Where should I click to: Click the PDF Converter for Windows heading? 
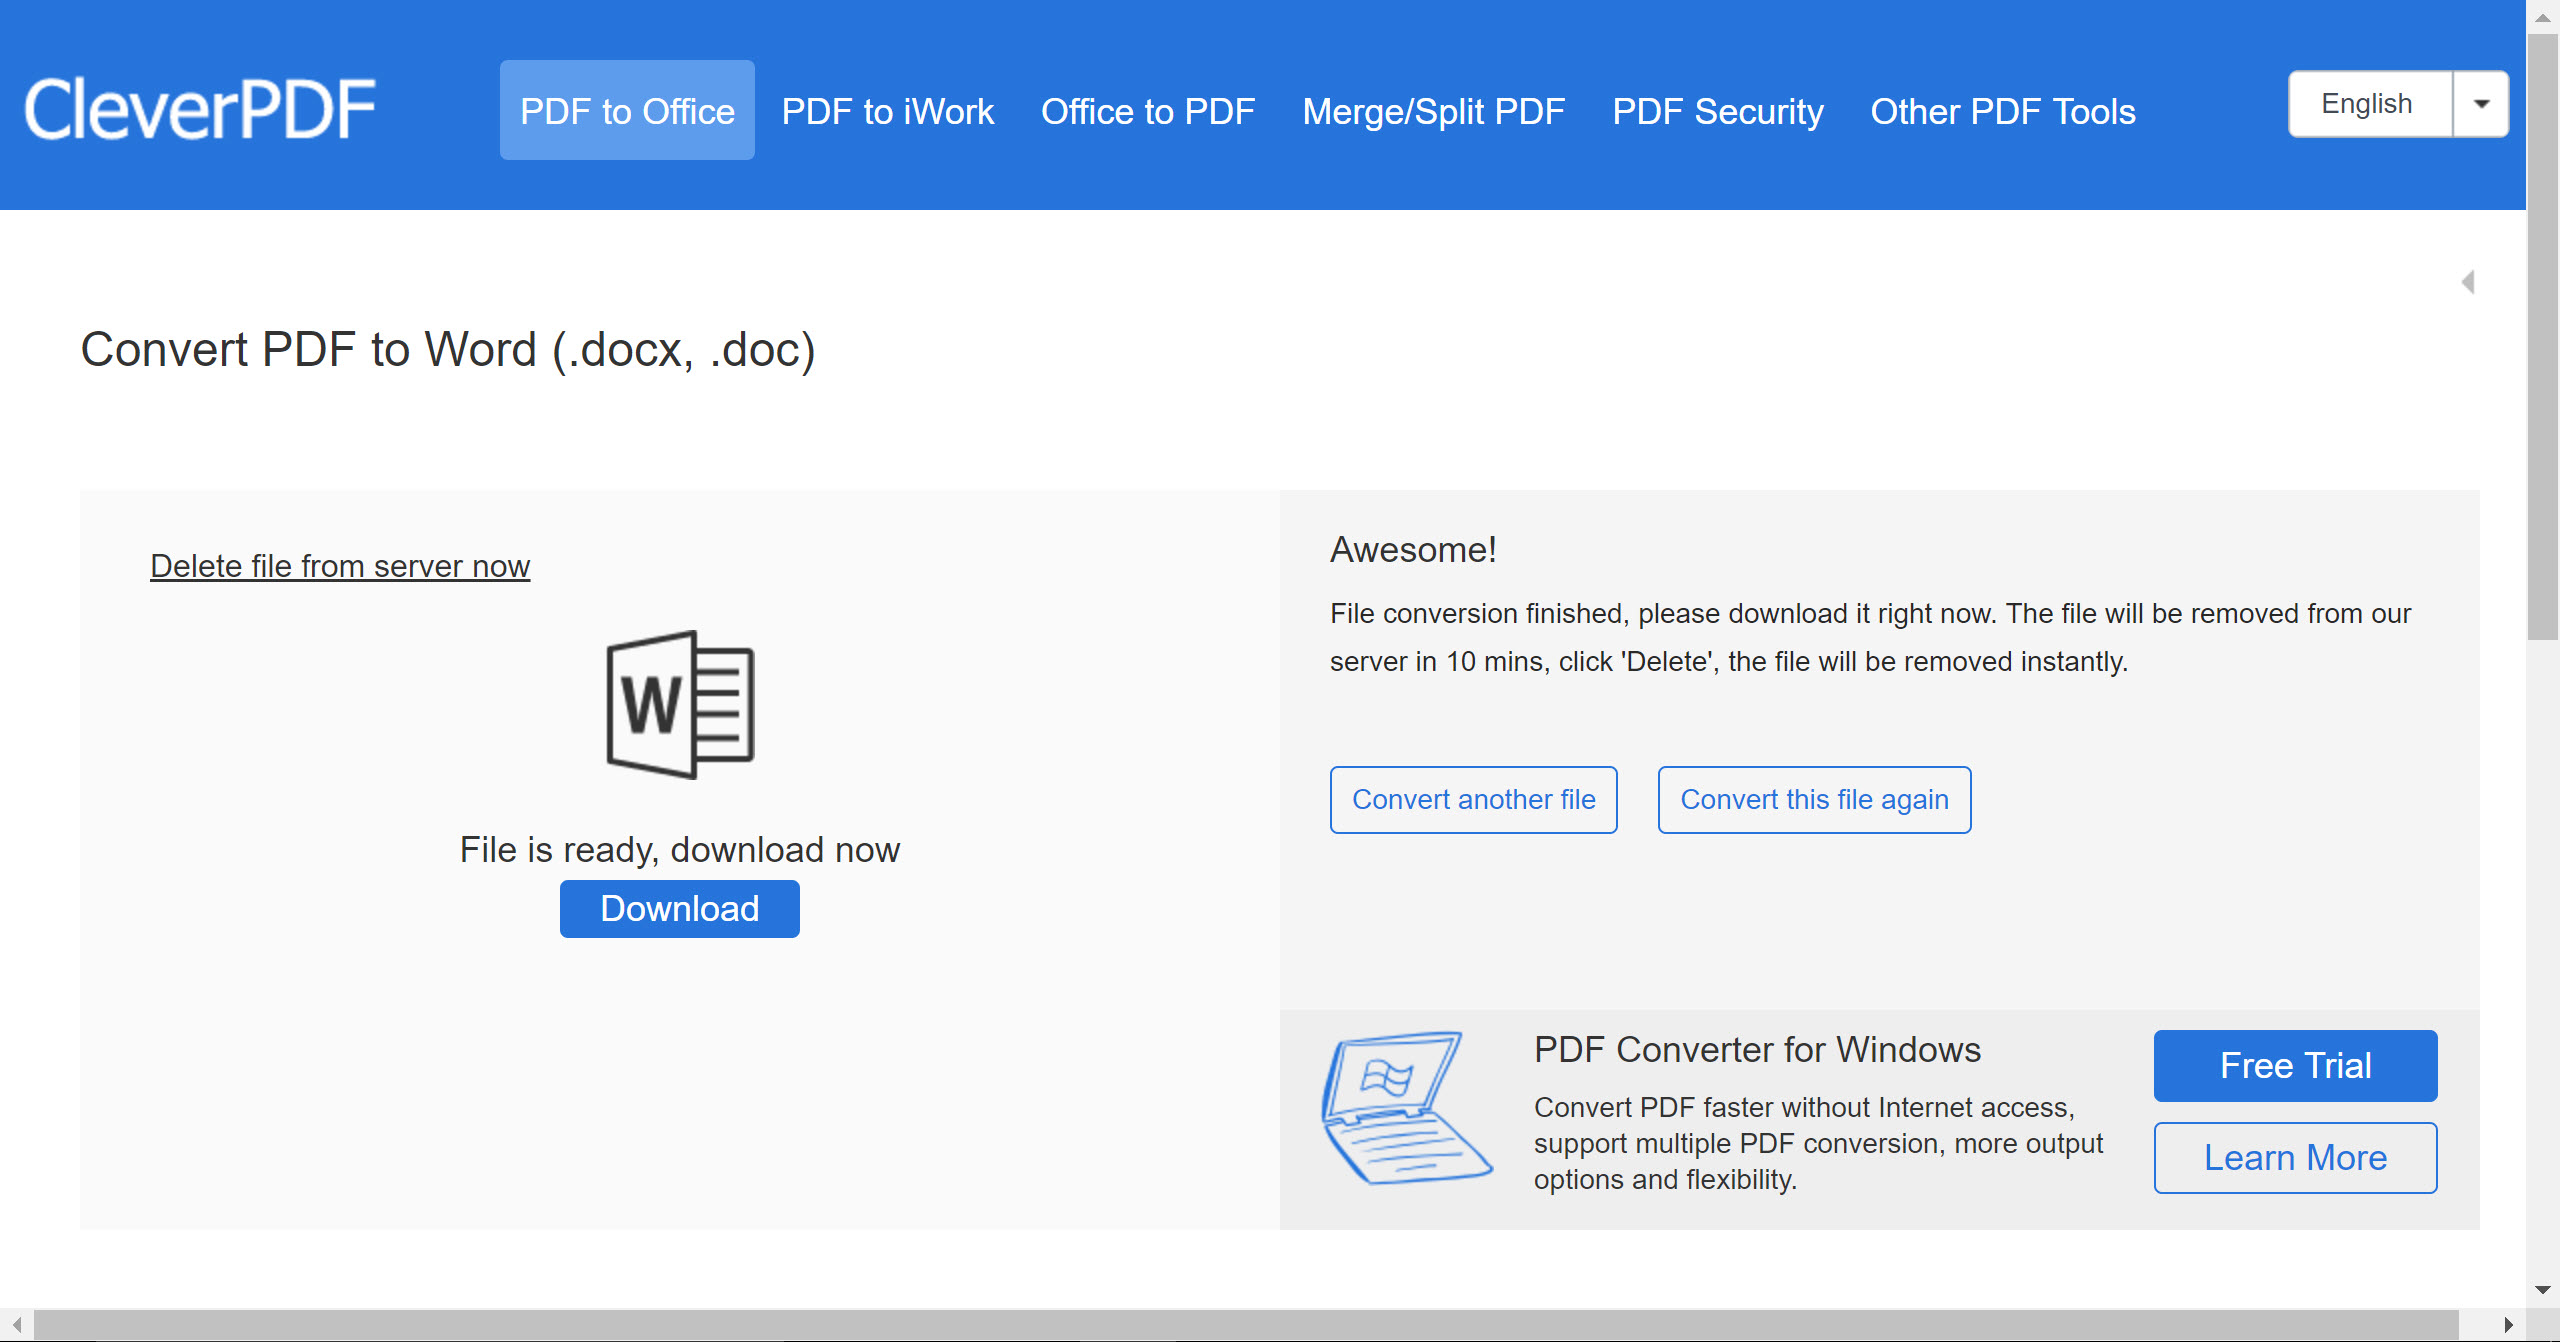pyautogui.click(x=1757, y=1050)
